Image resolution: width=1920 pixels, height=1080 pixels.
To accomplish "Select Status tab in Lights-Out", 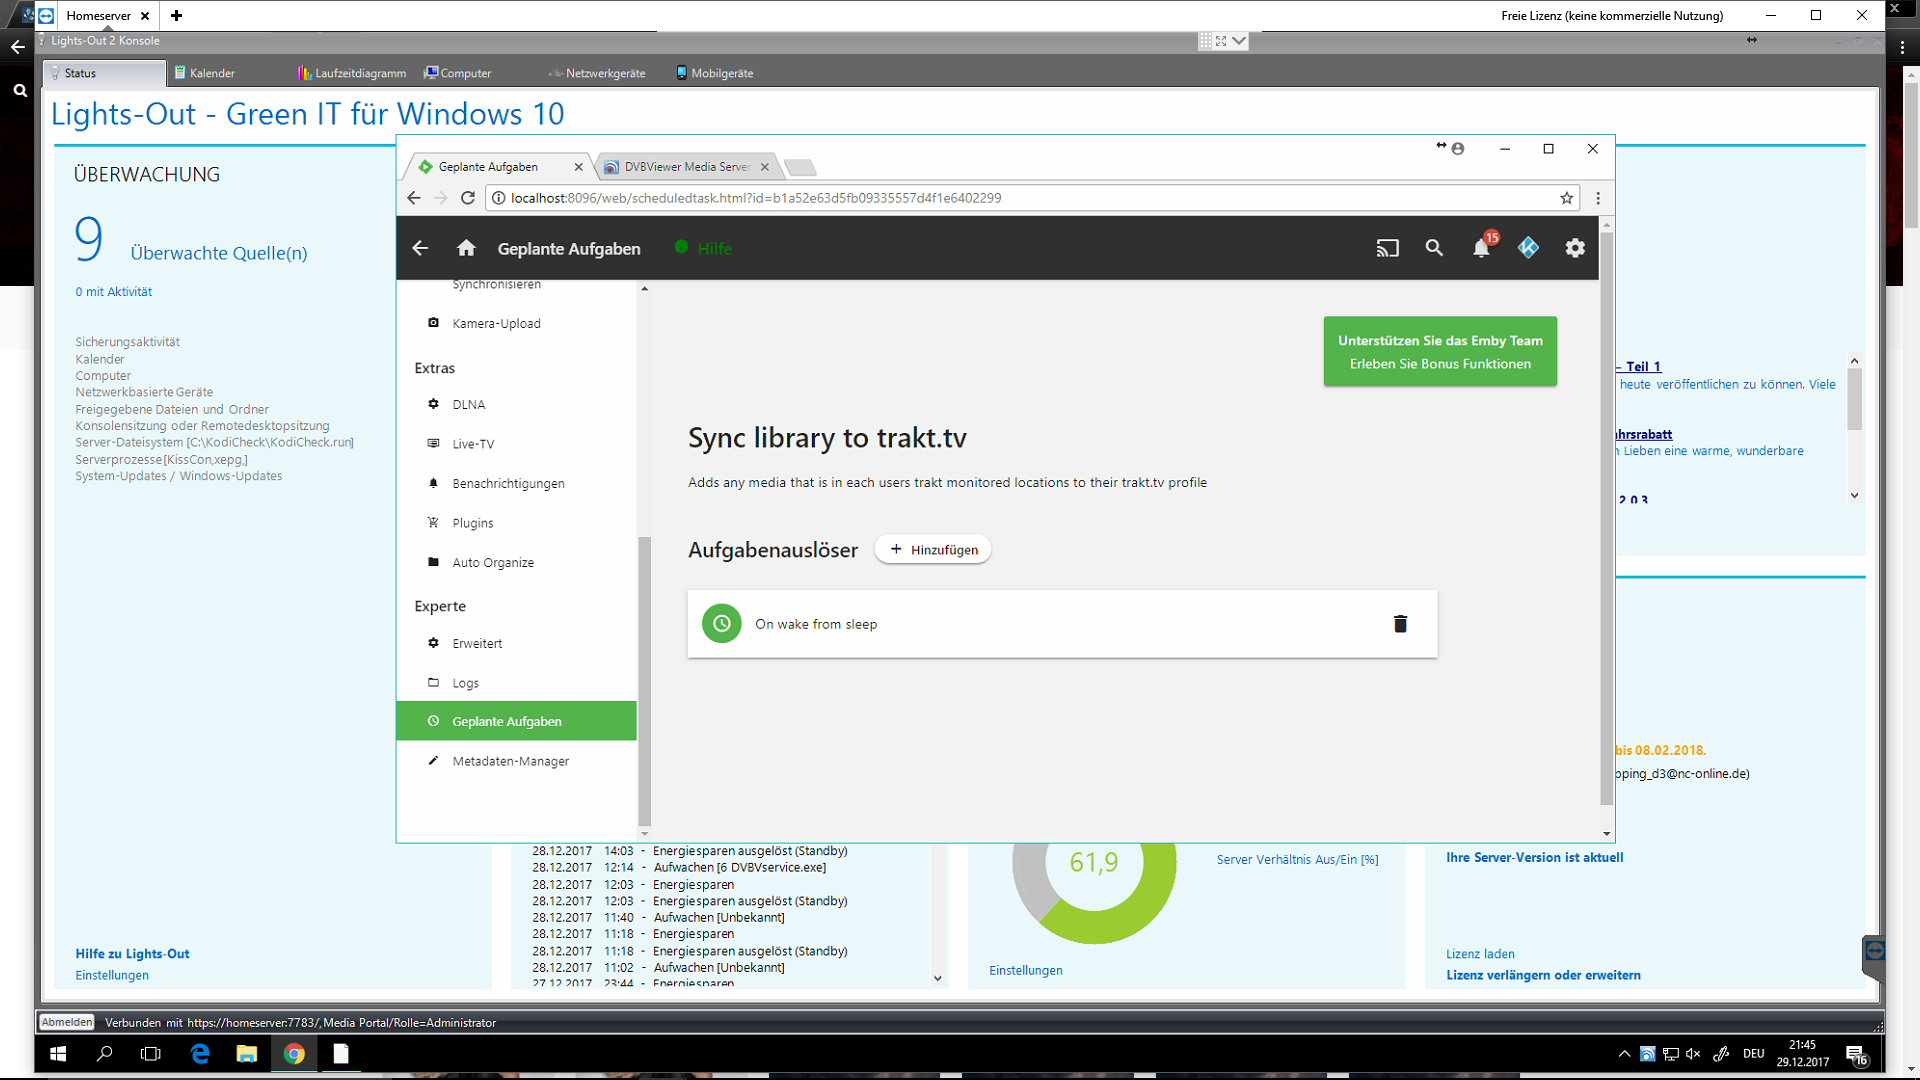I will tap(105, 73).
